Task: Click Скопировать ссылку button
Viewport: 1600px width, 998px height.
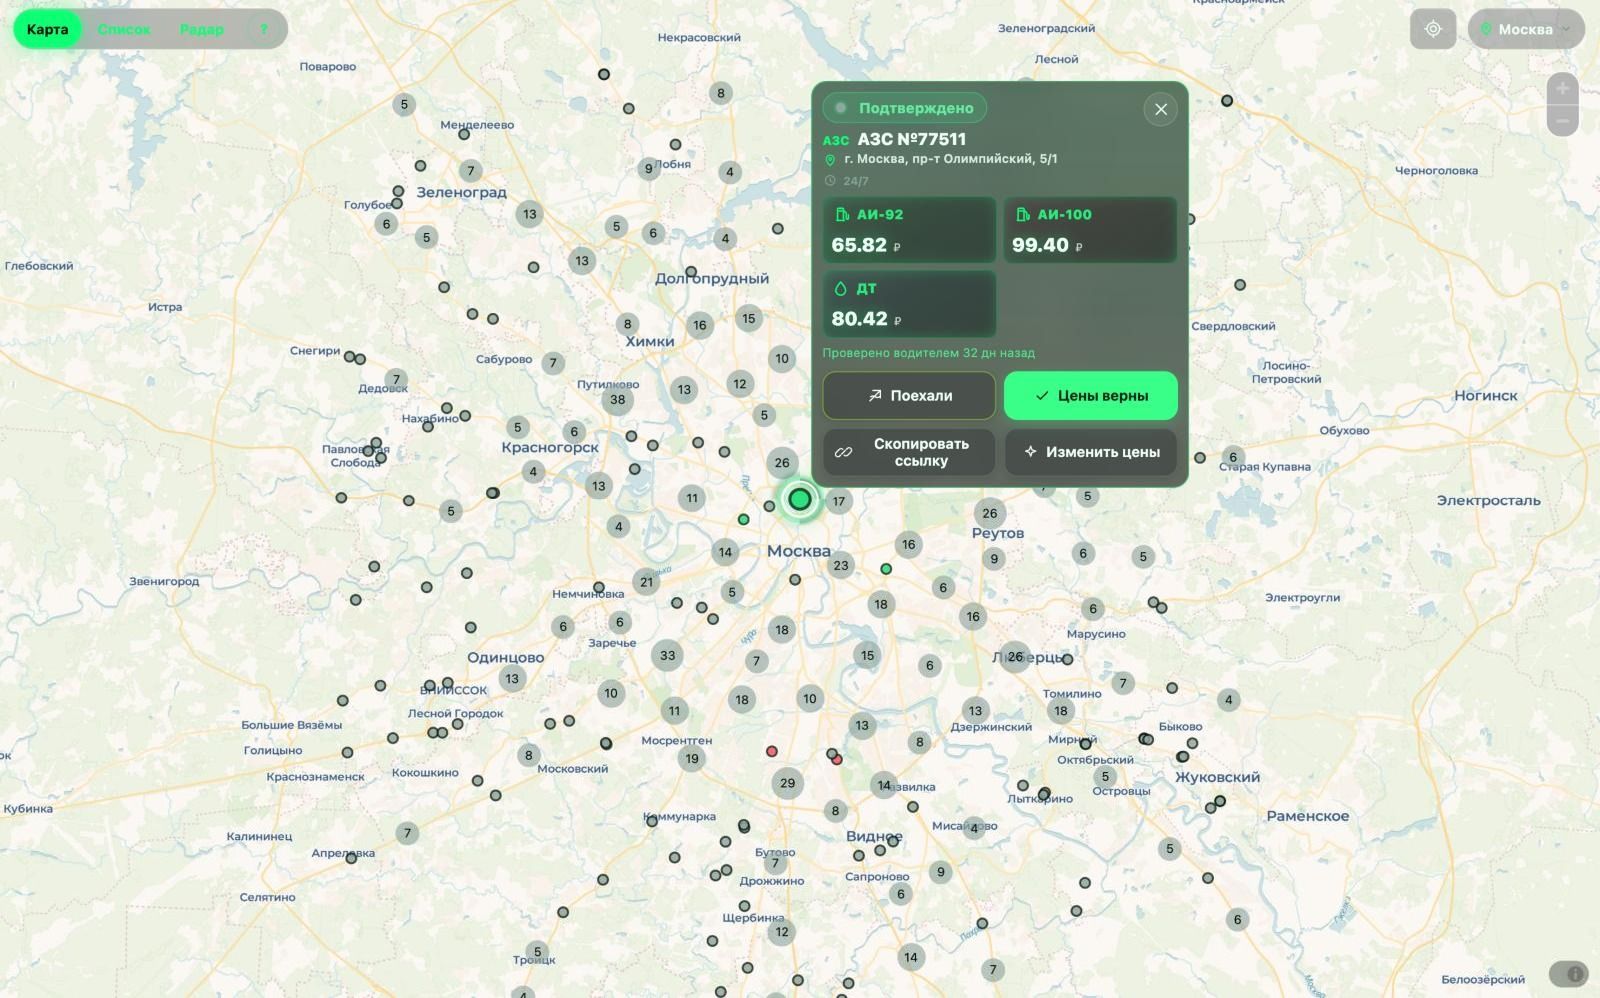Action: coord(909,452)
